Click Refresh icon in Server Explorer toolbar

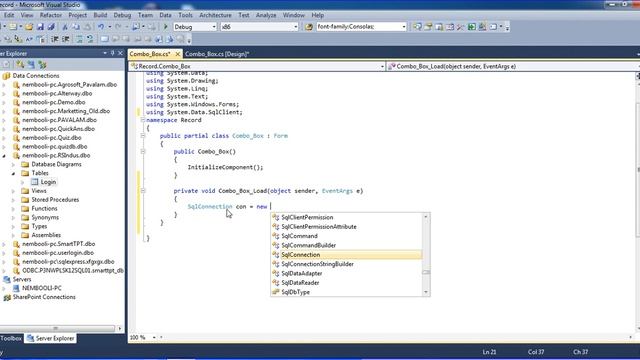[x=7, y=64]
